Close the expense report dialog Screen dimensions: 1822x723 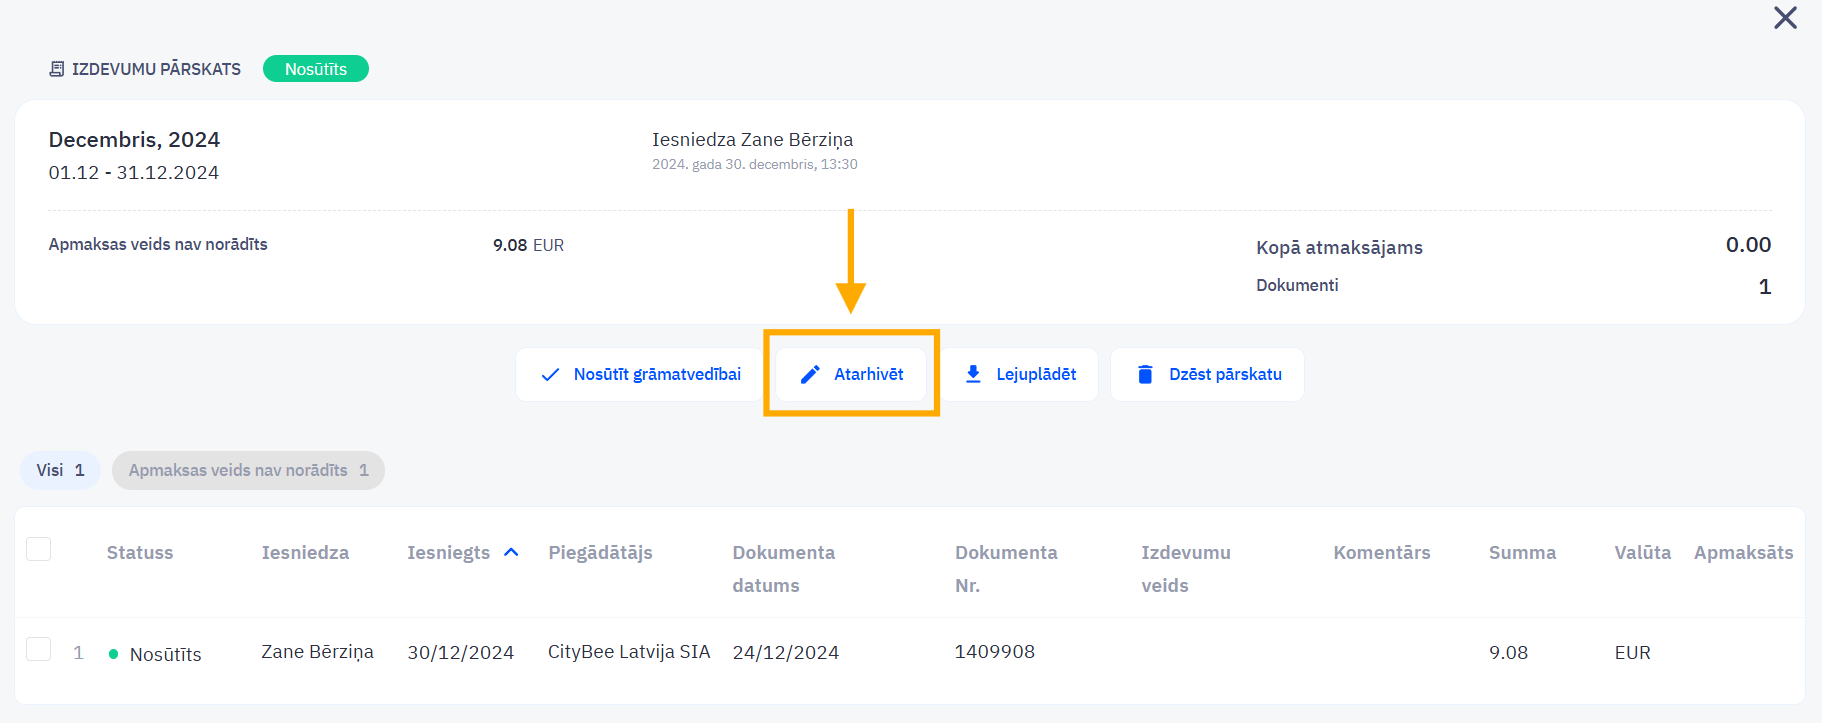1785,18
